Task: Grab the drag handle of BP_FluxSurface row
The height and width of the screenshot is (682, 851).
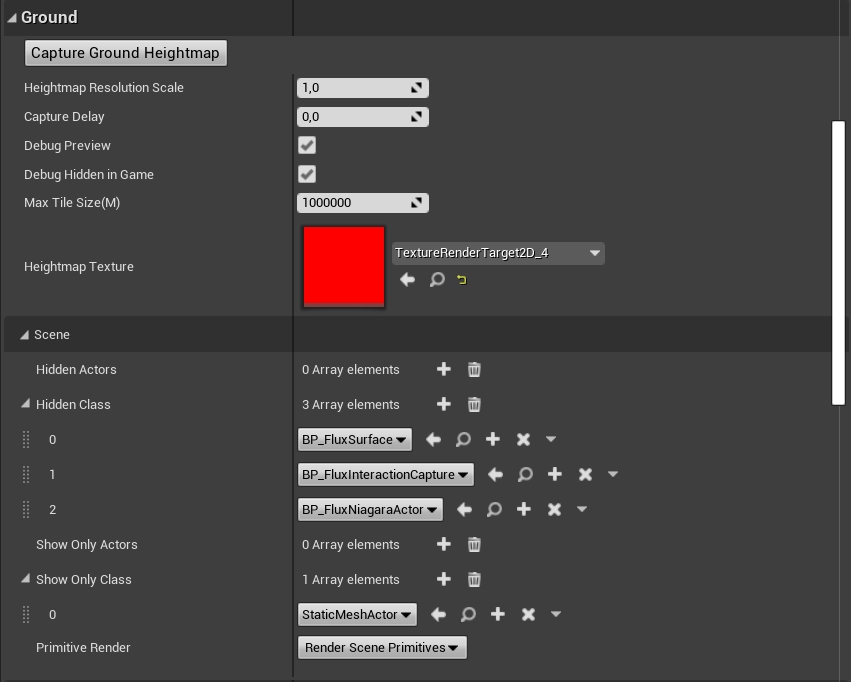Action: [26, 439]
